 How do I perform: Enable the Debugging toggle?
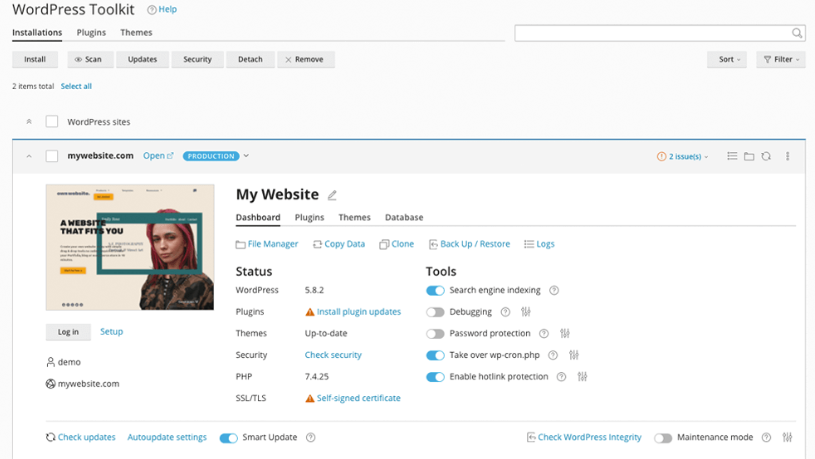point(435,312)
